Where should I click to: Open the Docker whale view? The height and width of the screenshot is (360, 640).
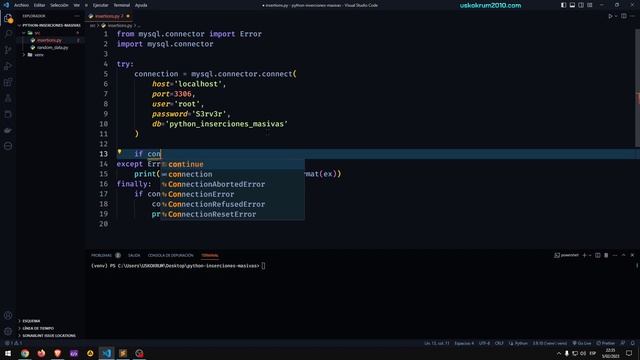[8, 130]
